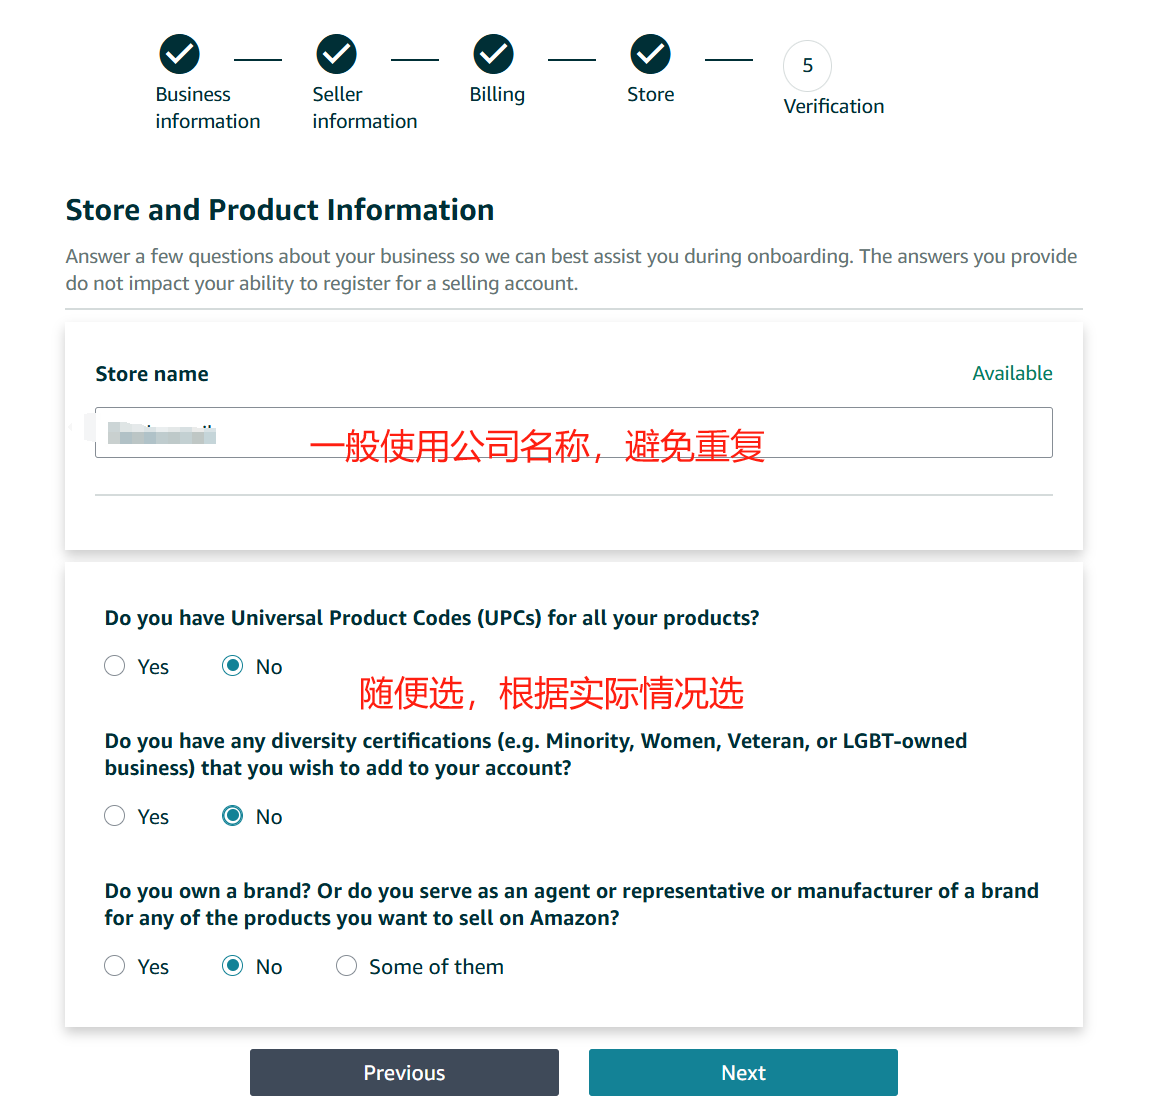1149x1117 pixels.
Task: Click the Store name input field
Action: click(573, 433)
